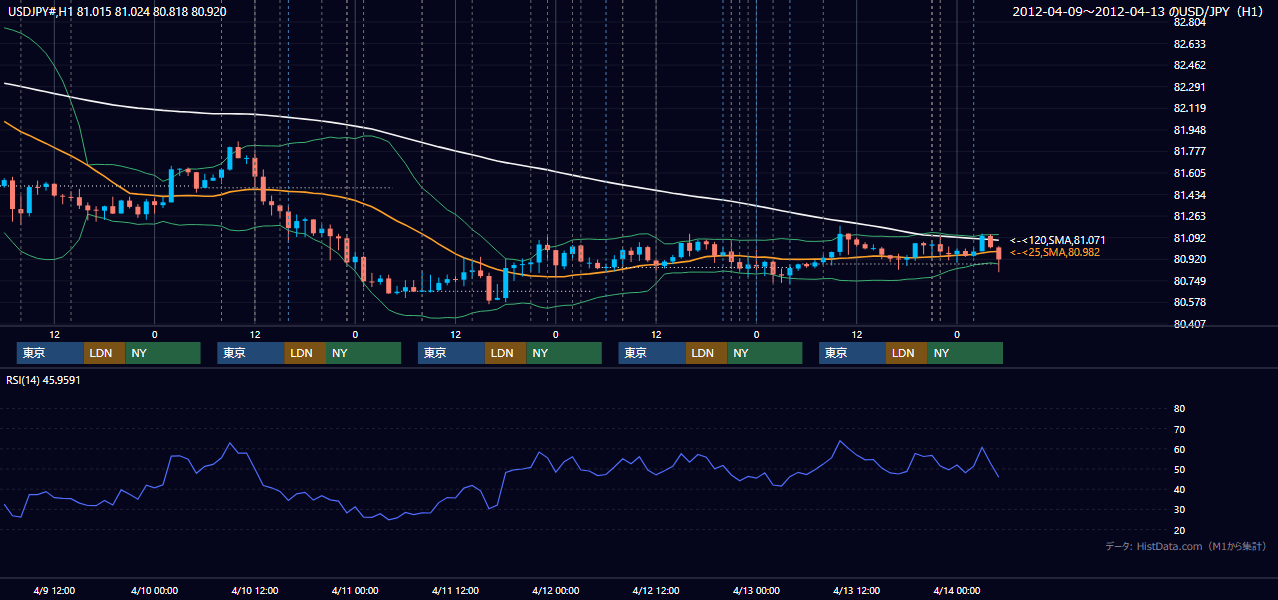Image resolution: width=1278 pixels, height=600 pixels.
Task: Click the 4/14 00:00 time label
Action: 956,590
